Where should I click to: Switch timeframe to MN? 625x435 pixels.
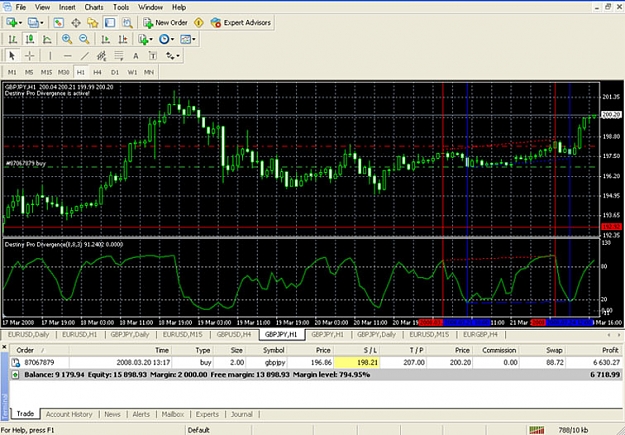(149, 72)
